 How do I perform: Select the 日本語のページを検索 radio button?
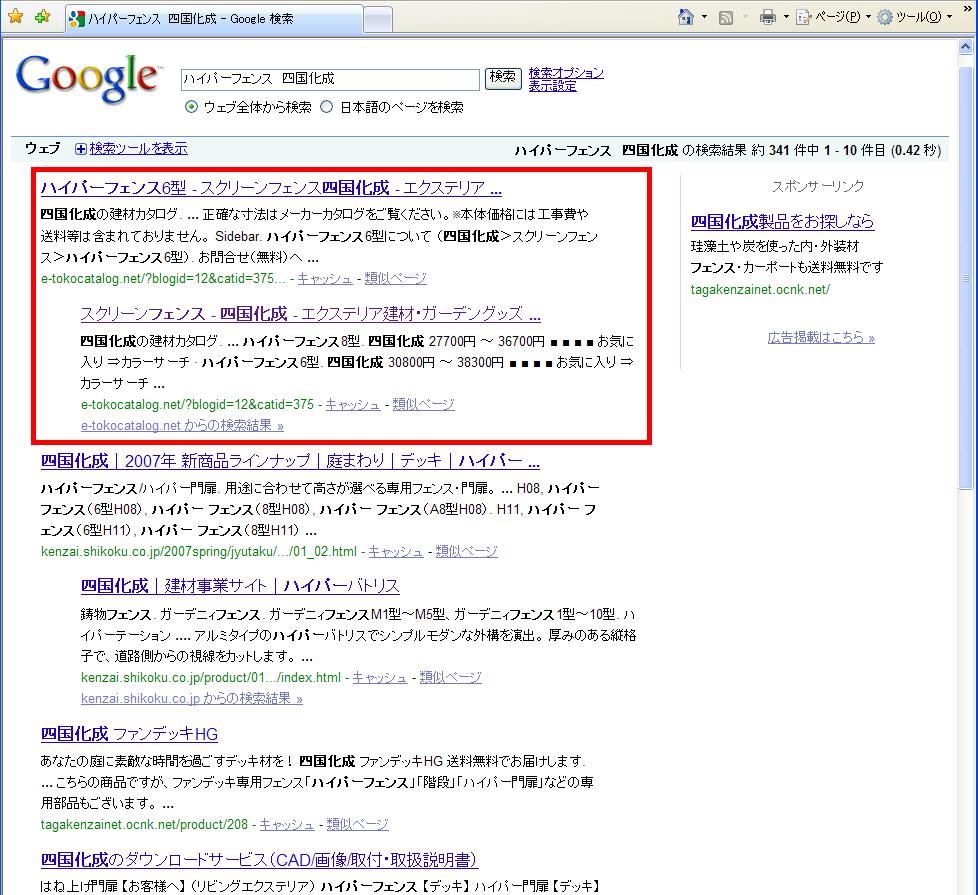tap(327, 107)
